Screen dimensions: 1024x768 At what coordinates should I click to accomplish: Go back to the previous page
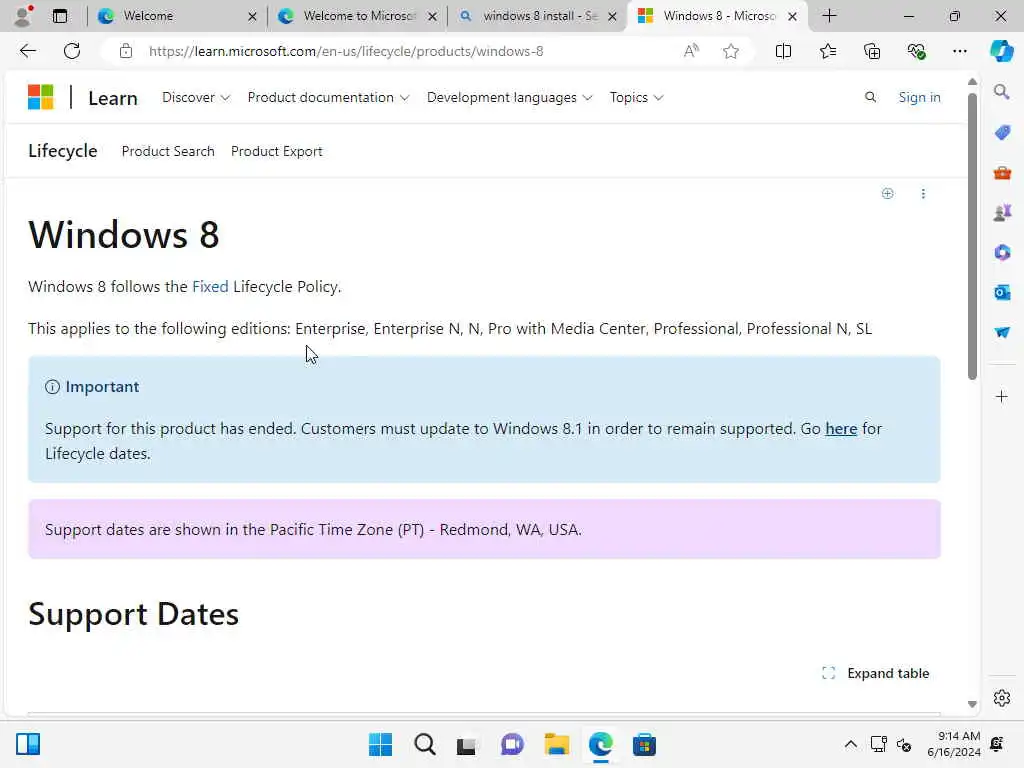click(27, 51)
